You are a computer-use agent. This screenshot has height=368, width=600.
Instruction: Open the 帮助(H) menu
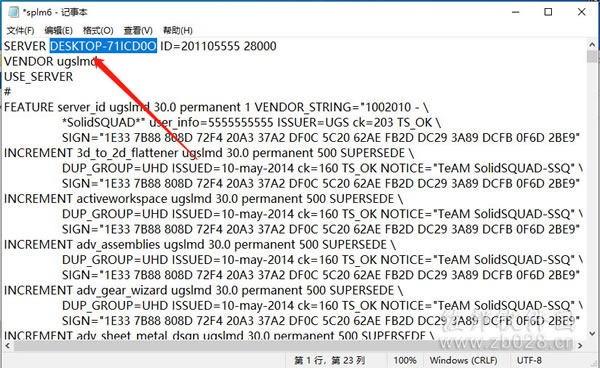[178, 30]
